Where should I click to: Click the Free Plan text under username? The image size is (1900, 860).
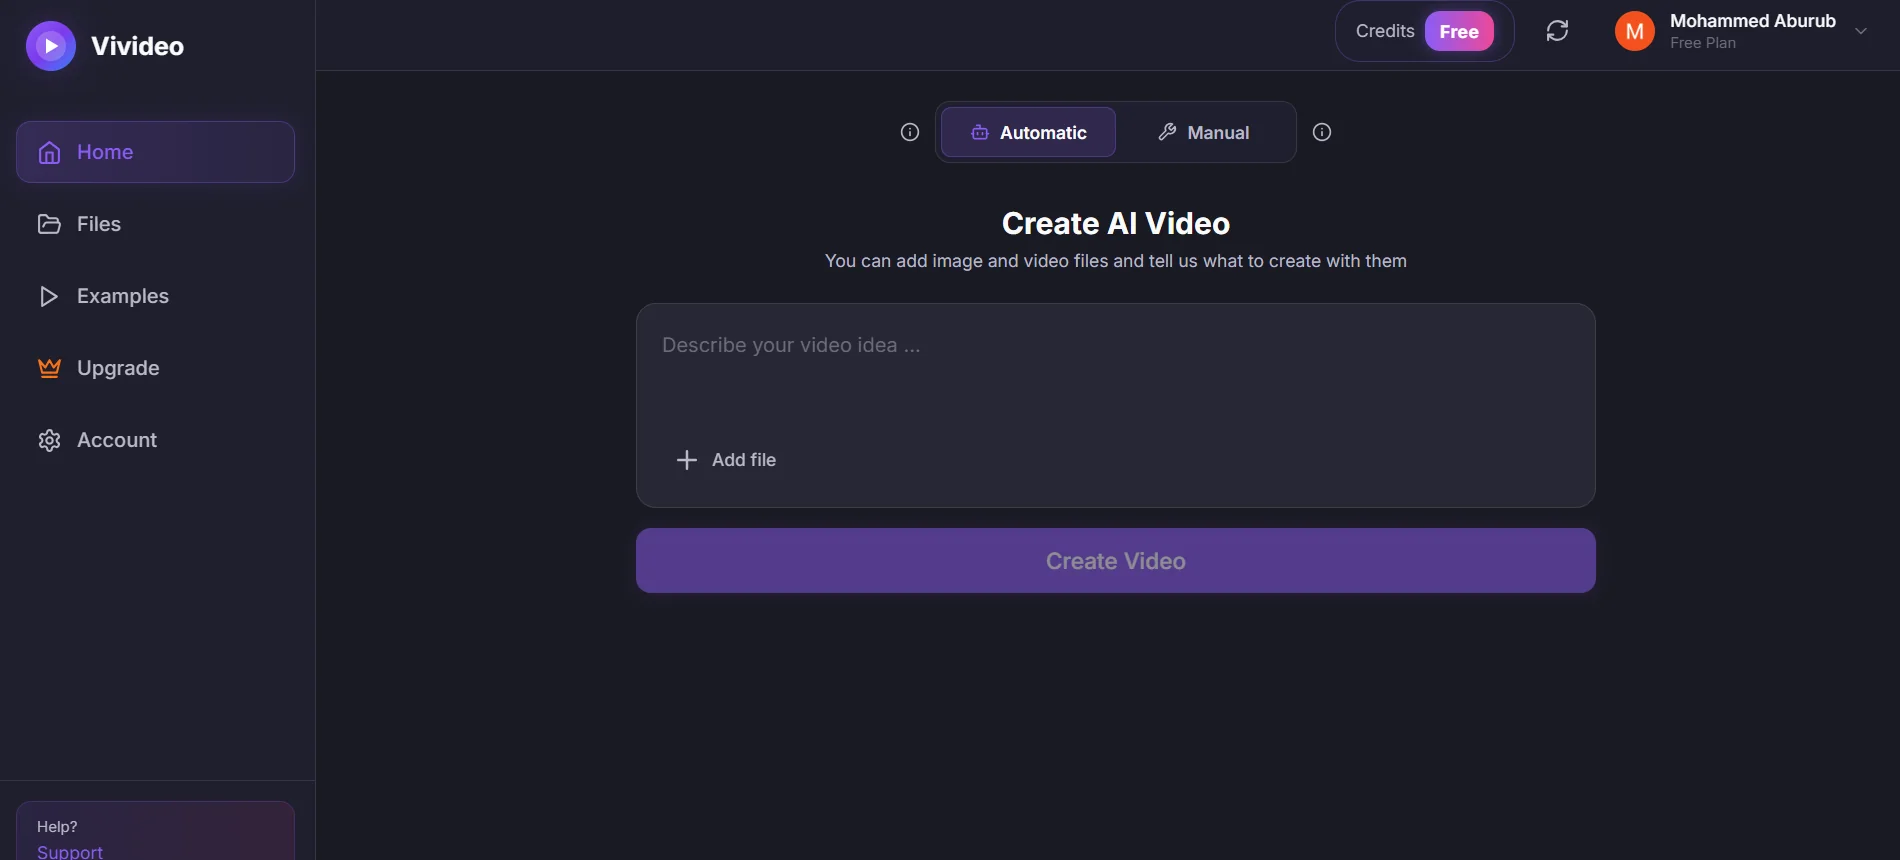tap(1703, 43)
